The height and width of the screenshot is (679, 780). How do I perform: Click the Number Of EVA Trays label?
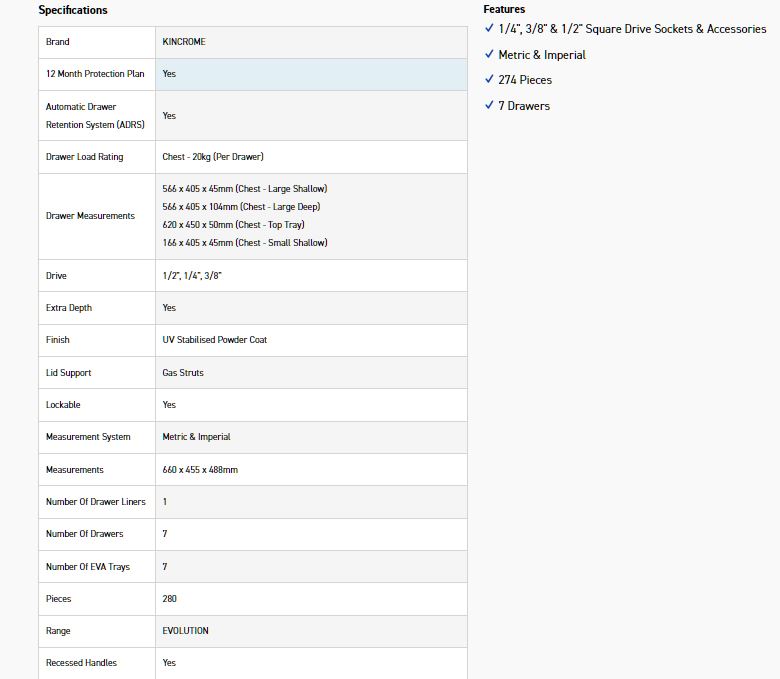coord(88,567)
